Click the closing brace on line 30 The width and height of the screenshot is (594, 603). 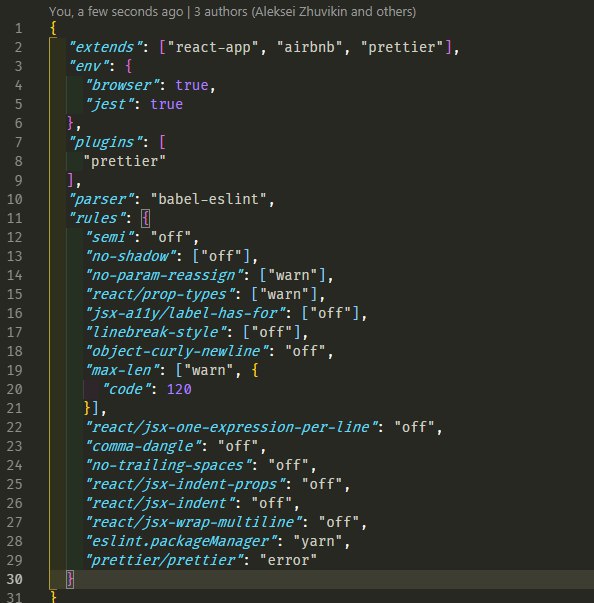[x=70, y=579]
